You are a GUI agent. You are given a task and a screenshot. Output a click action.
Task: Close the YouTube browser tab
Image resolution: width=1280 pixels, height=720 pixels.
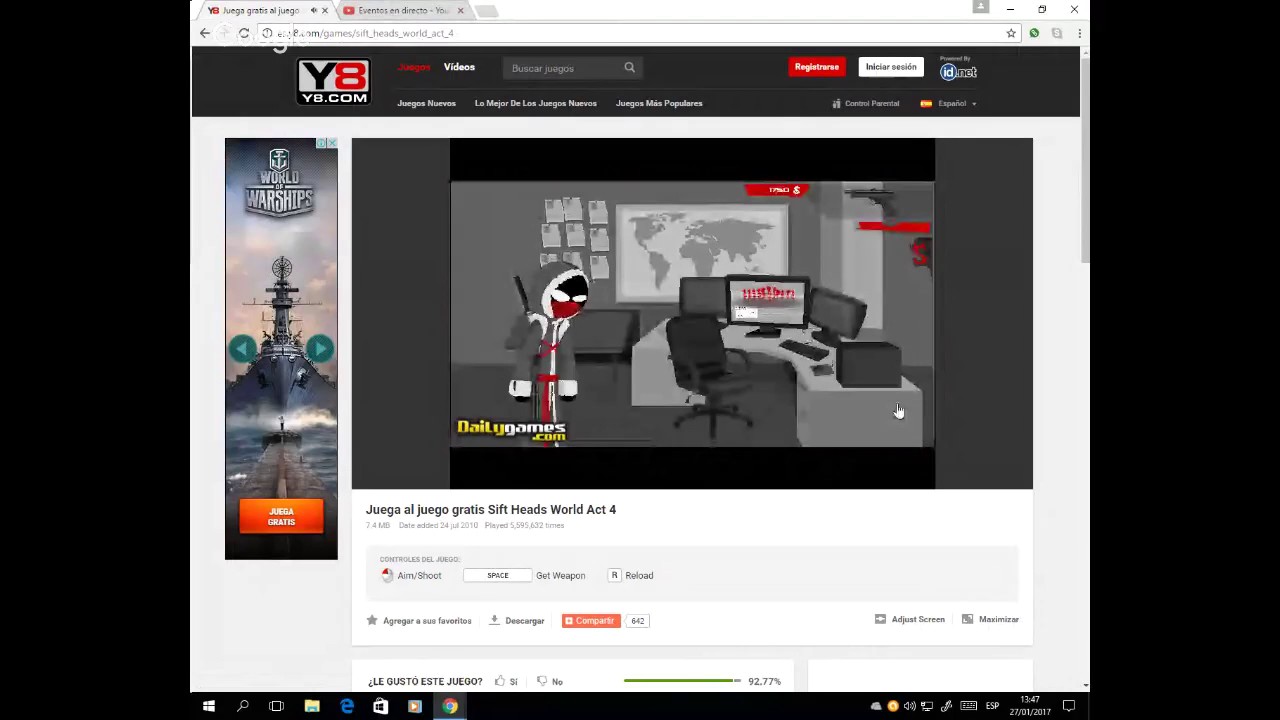pyautogui.click(x=460, y=10)
